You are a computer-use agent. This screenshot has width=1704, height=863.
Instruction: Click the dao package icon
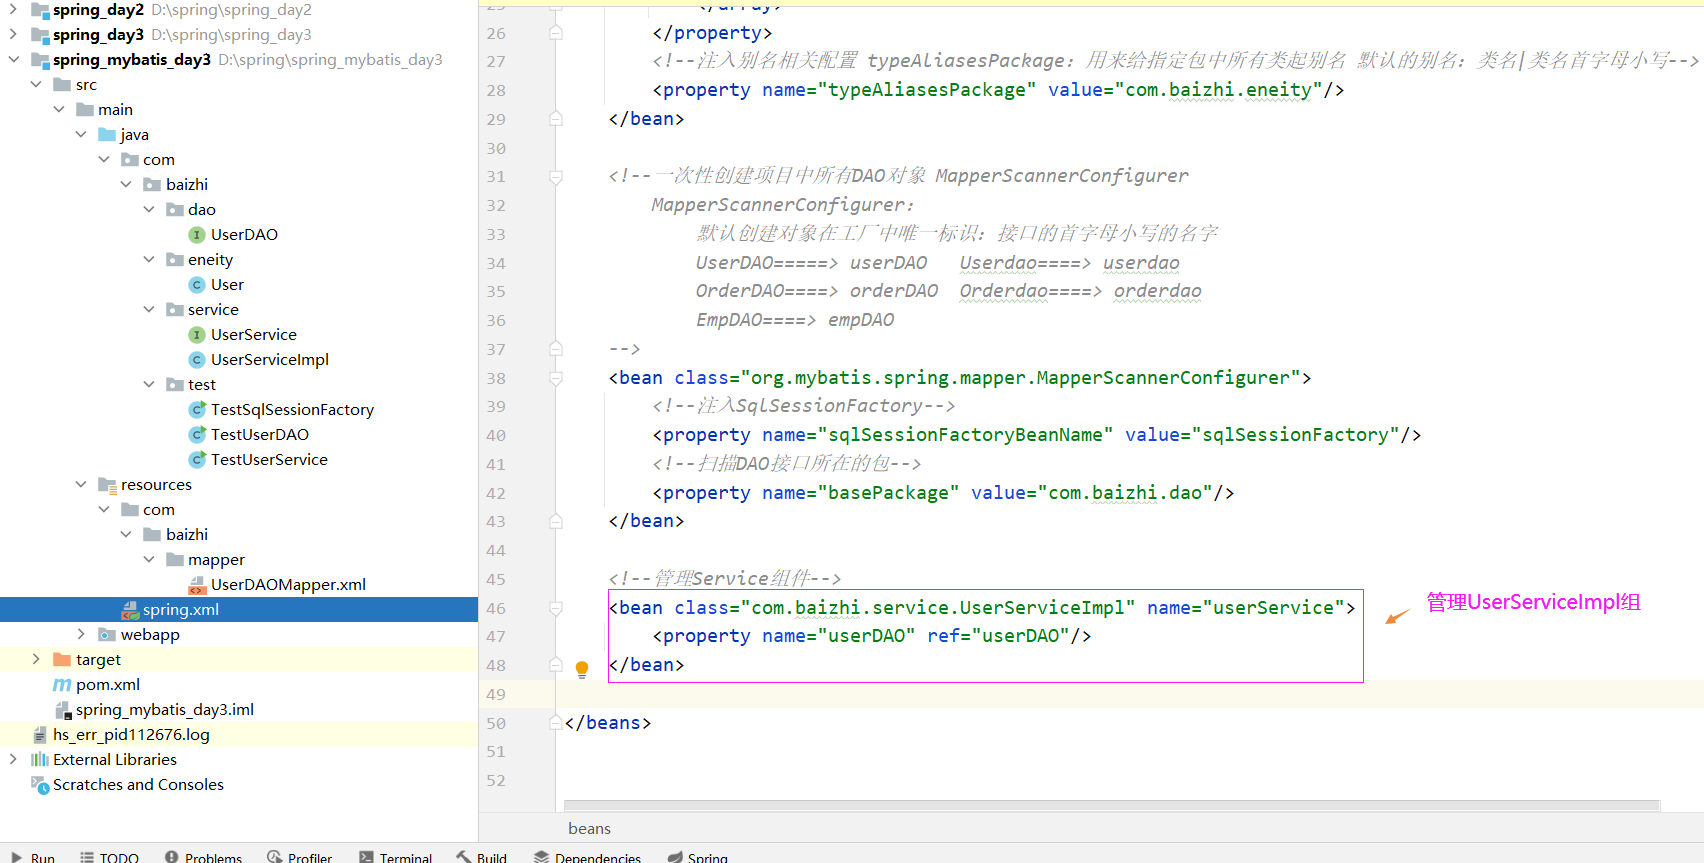(175, 210)
